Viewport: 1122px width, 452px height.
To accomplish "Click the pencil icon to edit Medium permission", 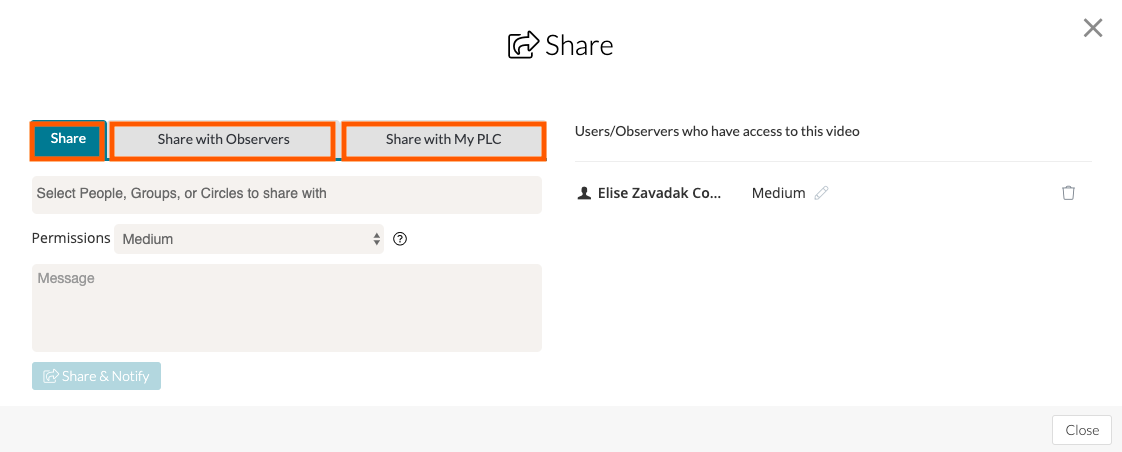I will point(822,193).
